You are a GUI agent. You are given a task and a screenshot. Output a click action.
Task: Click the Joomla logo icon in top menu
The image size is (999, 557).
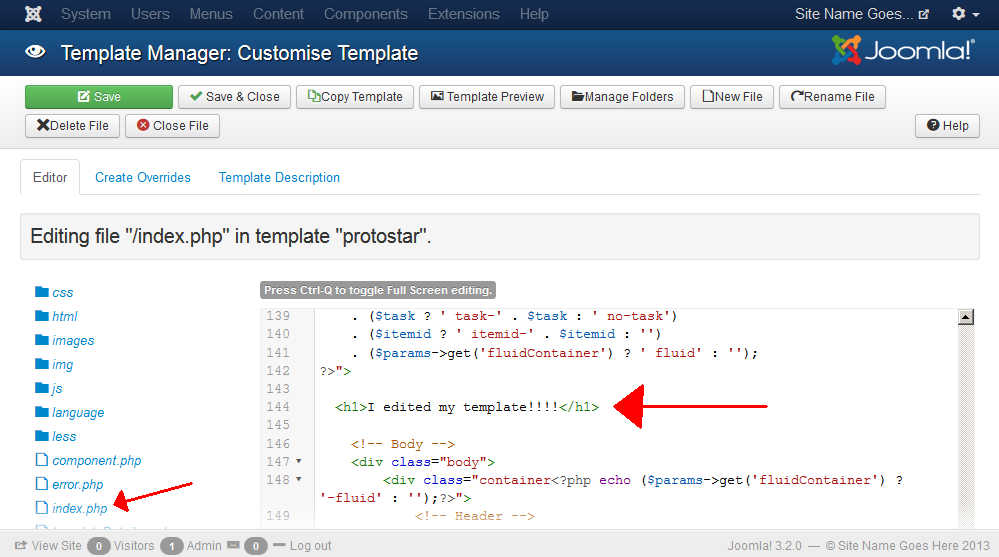tap(33, 14)
